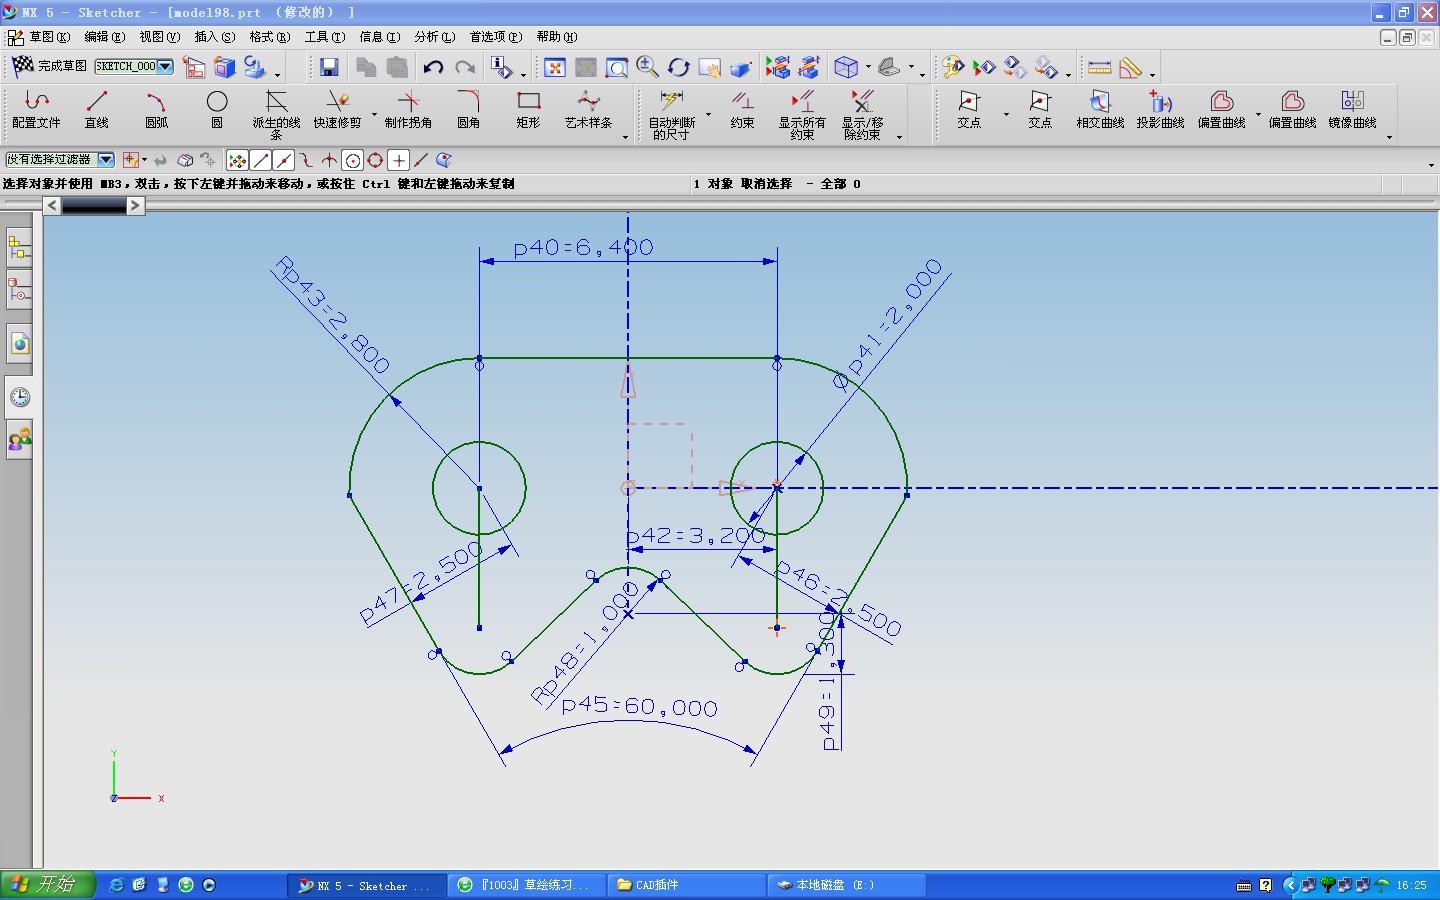Viewport: 1440px width, 900px height.
Task: Start the 配置文件 profile tool
Action: [x=36, y=110]
